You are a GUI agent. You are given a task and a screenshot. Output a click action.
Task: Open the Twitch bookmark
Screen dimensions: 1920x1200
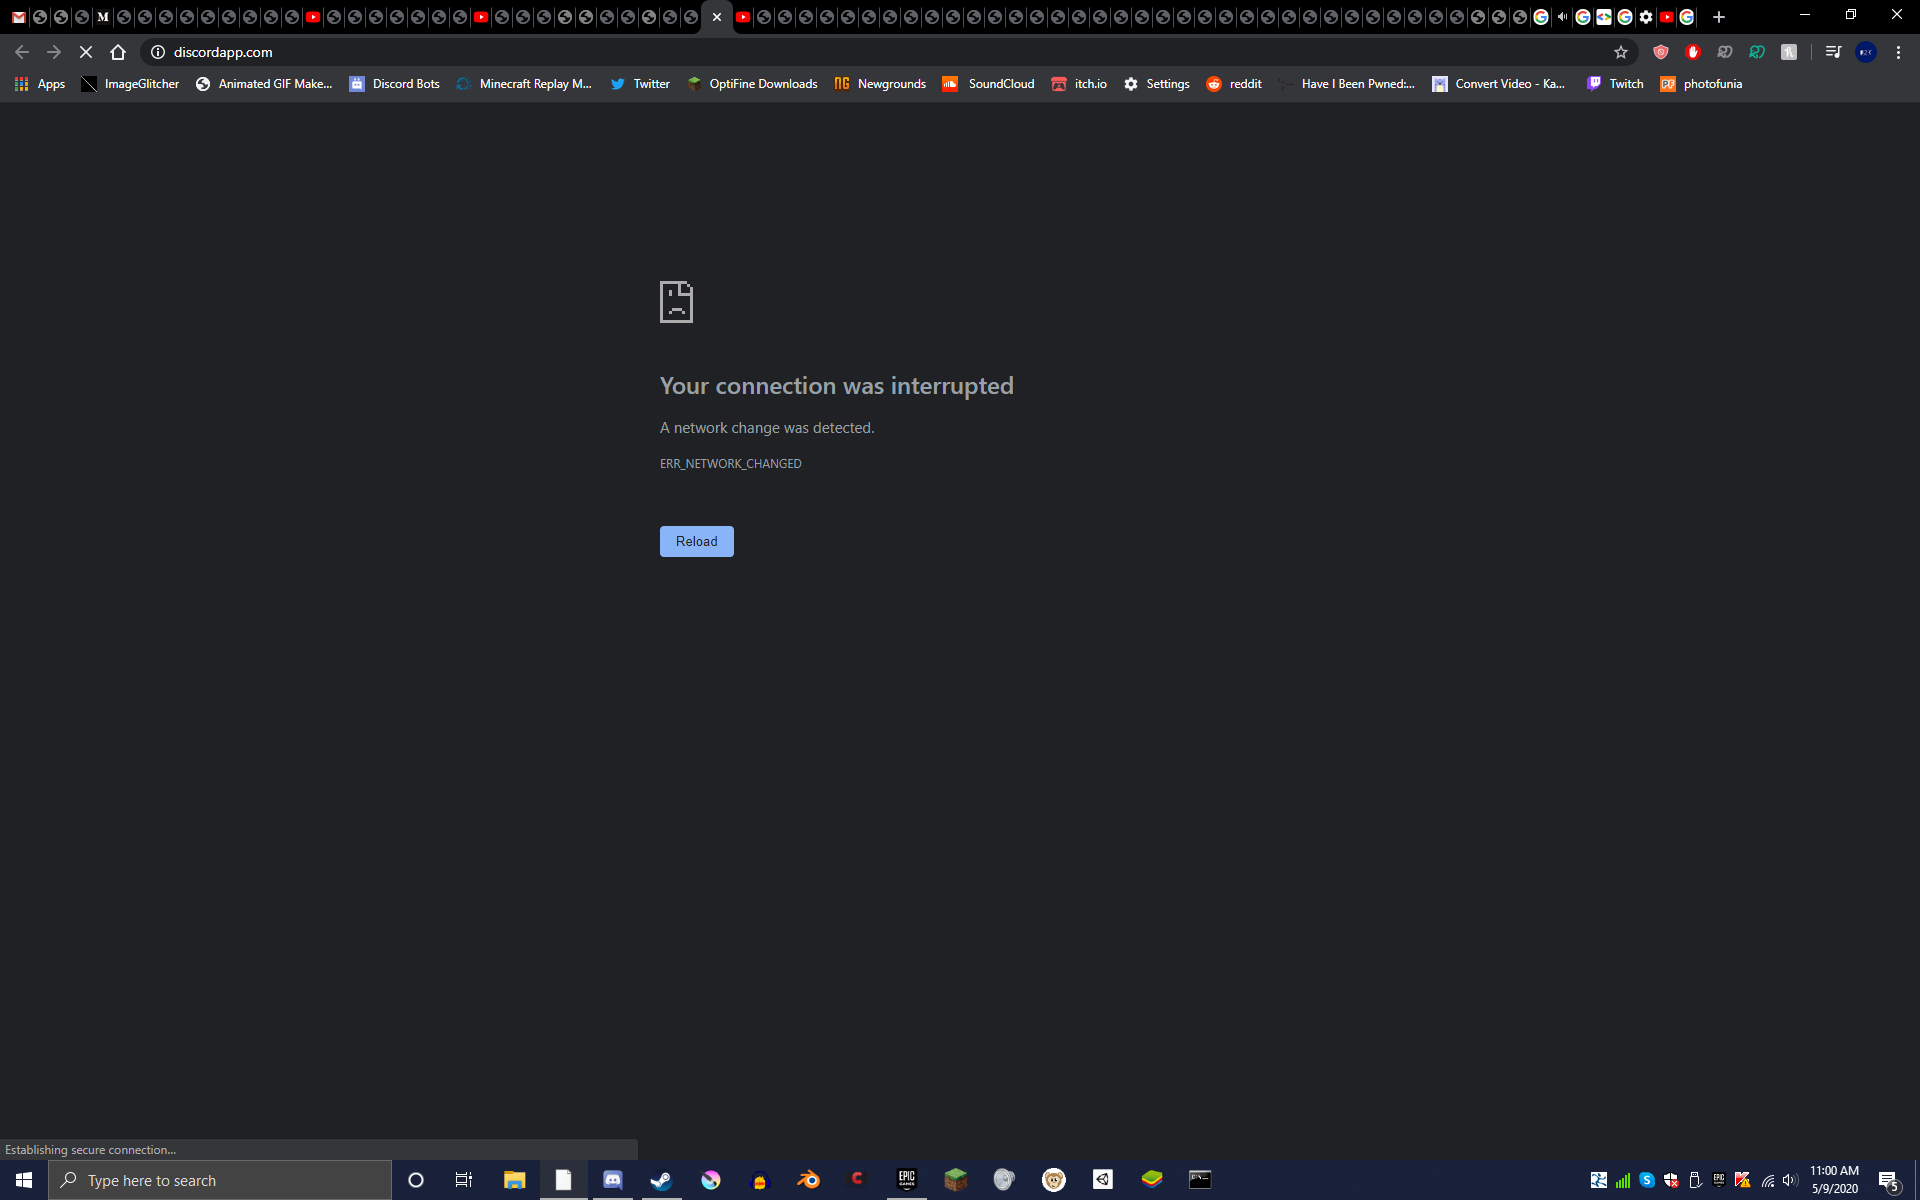(1615, 84)
